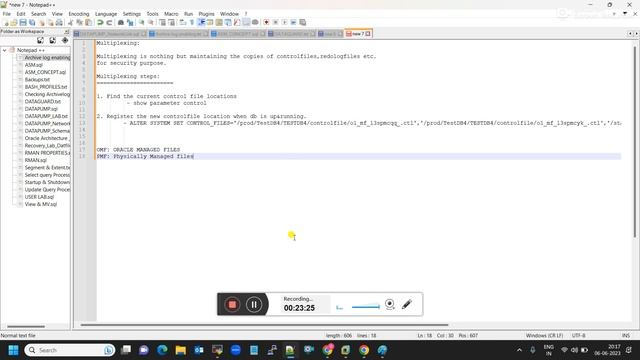Expand all folders in workspace panel

[40, 40]
